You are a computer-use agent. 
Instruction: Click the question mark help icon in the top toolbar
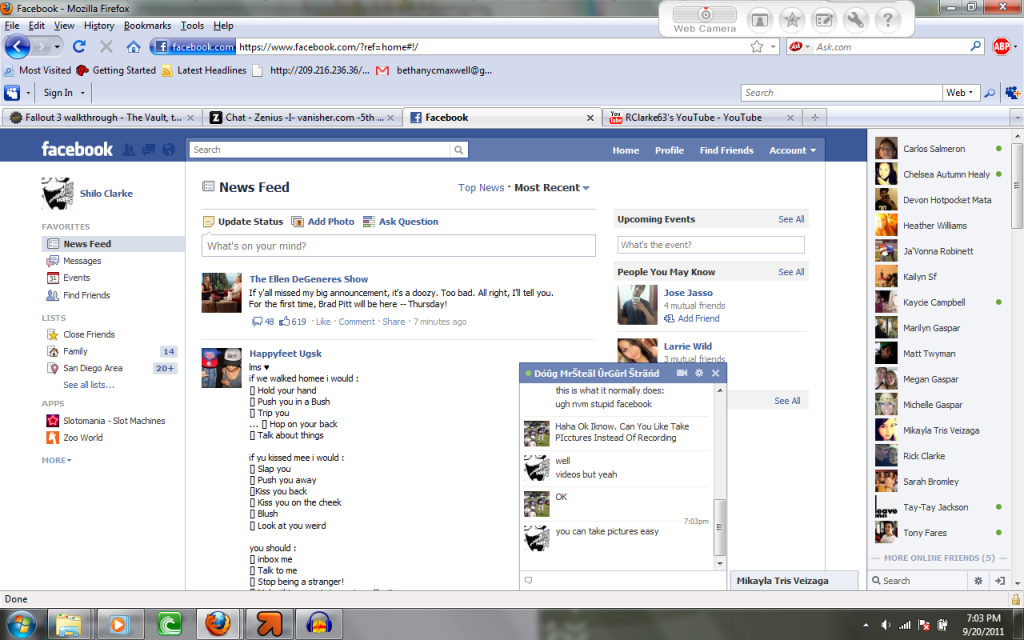point(888,20)
